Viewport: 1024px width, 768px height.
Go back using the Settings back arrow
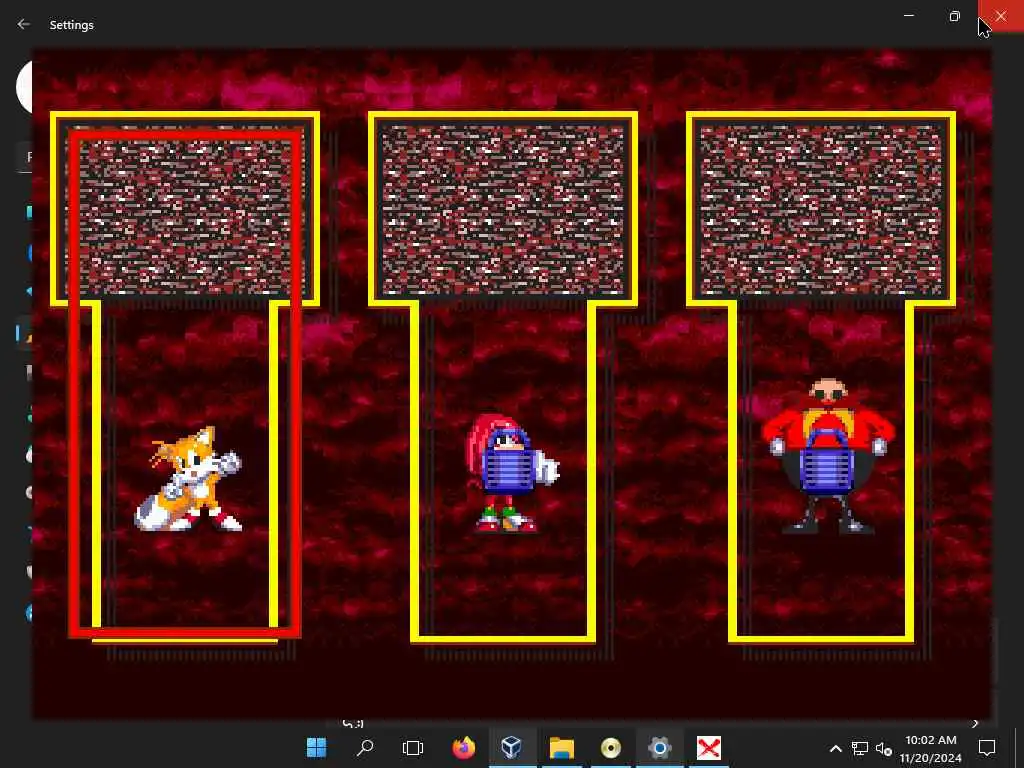click(x=24, y=24)
